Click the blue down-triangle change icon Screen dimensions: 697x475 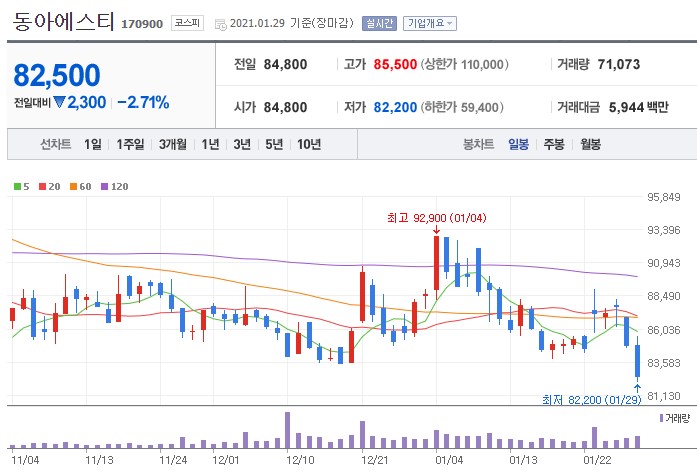(x=60, y=102)
